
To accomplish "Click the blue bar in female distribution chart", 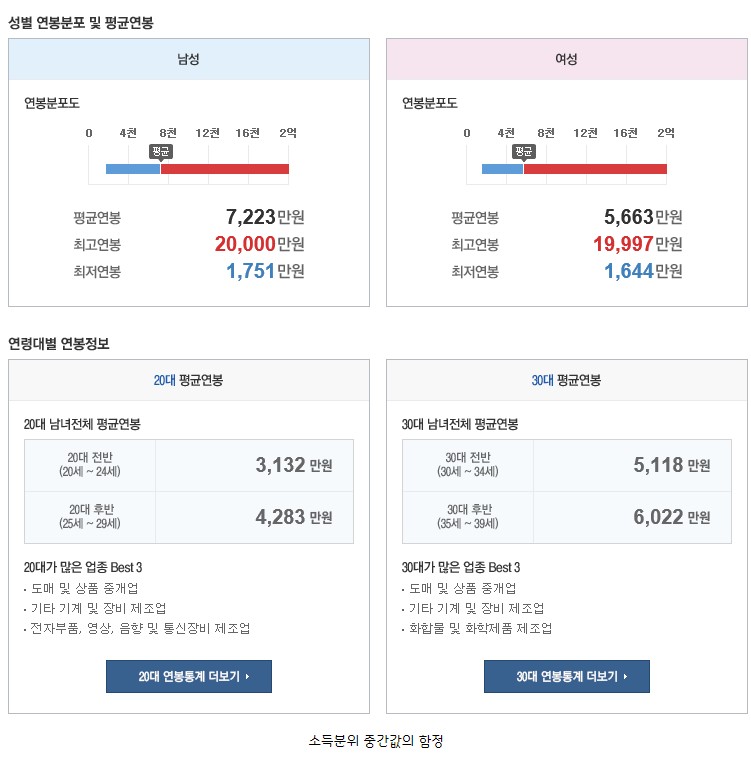I will coord(502,169).
